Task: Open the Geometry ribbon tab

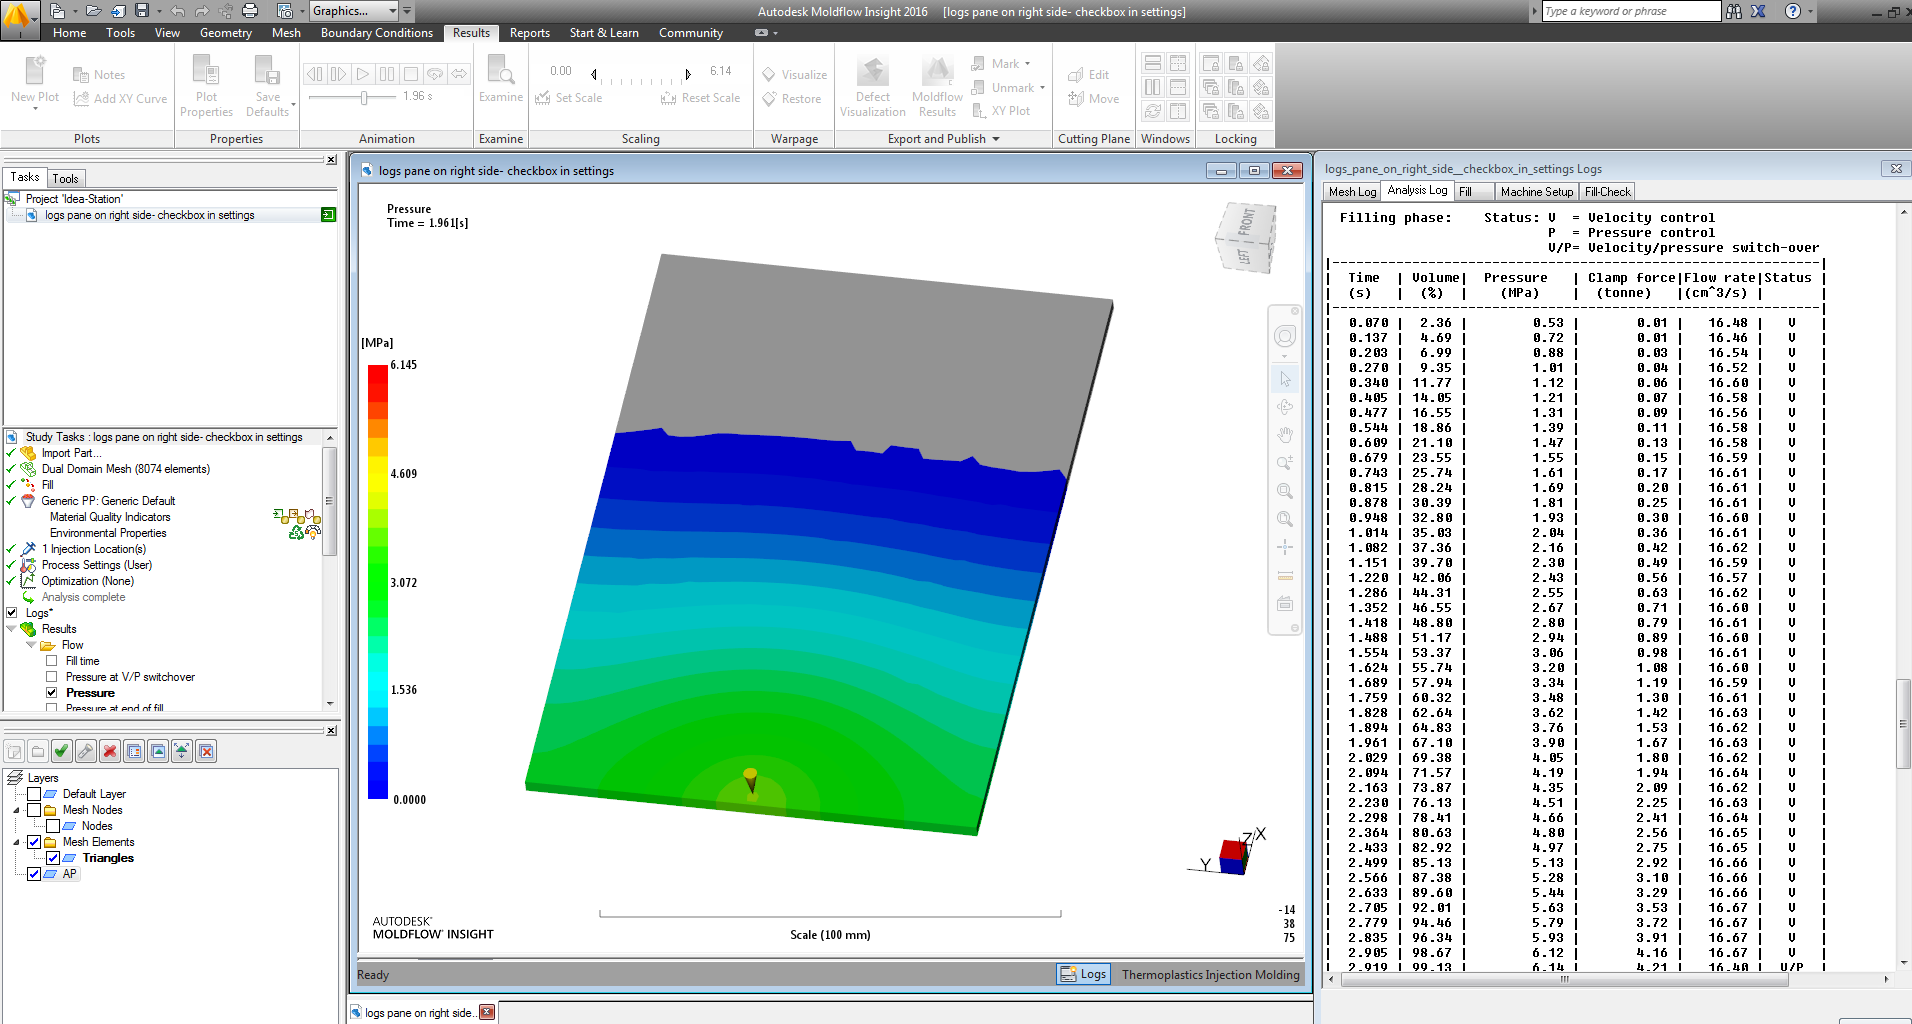Action: [226, 33]
